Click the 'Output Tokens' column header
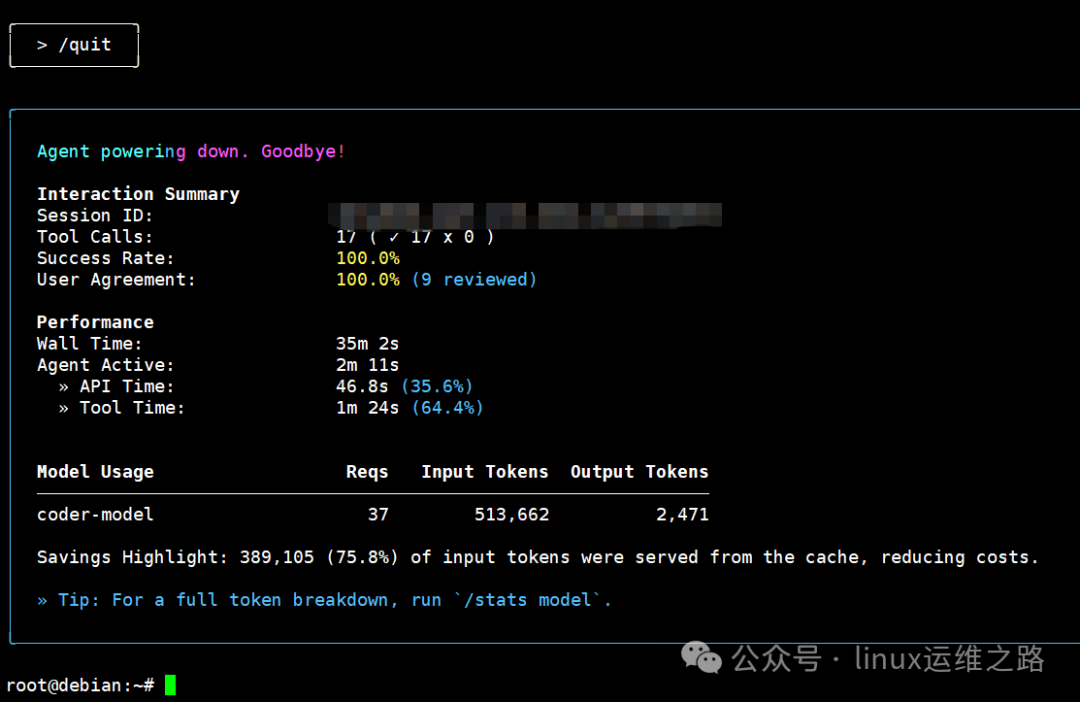Screen dimensions: 1080x702 pyautogui.click(x=639, y=472)
